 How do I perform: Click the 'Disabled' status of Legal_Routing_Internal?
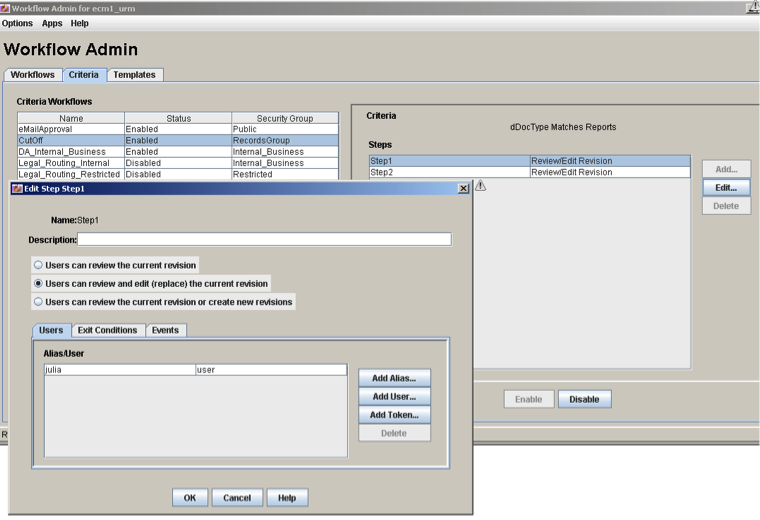click(x=178, y=163)
